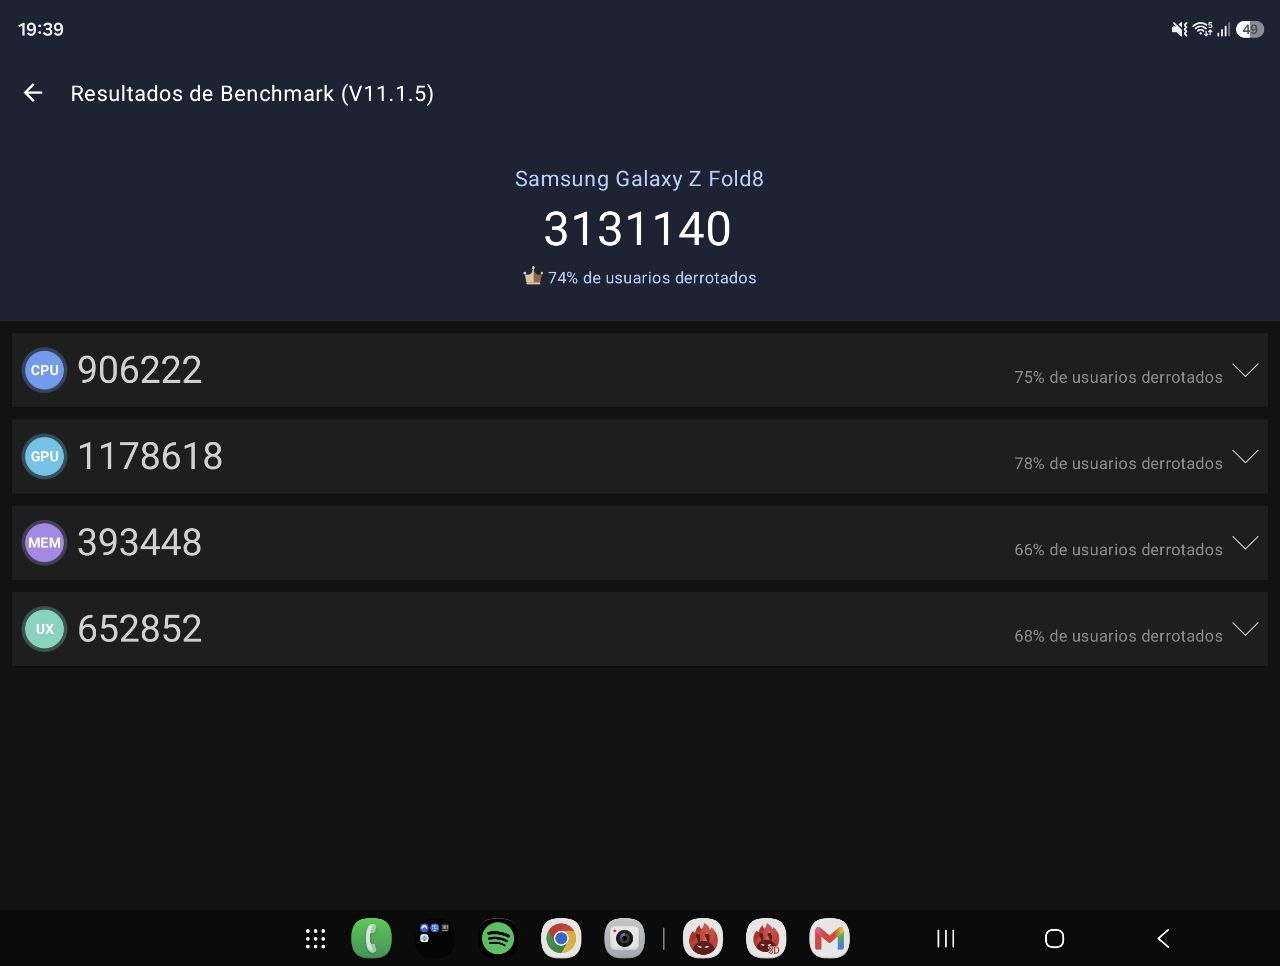Viewport: 1280px width, 966px height.
Task: Tap the system back navigation button
Action: point(1163,938)
